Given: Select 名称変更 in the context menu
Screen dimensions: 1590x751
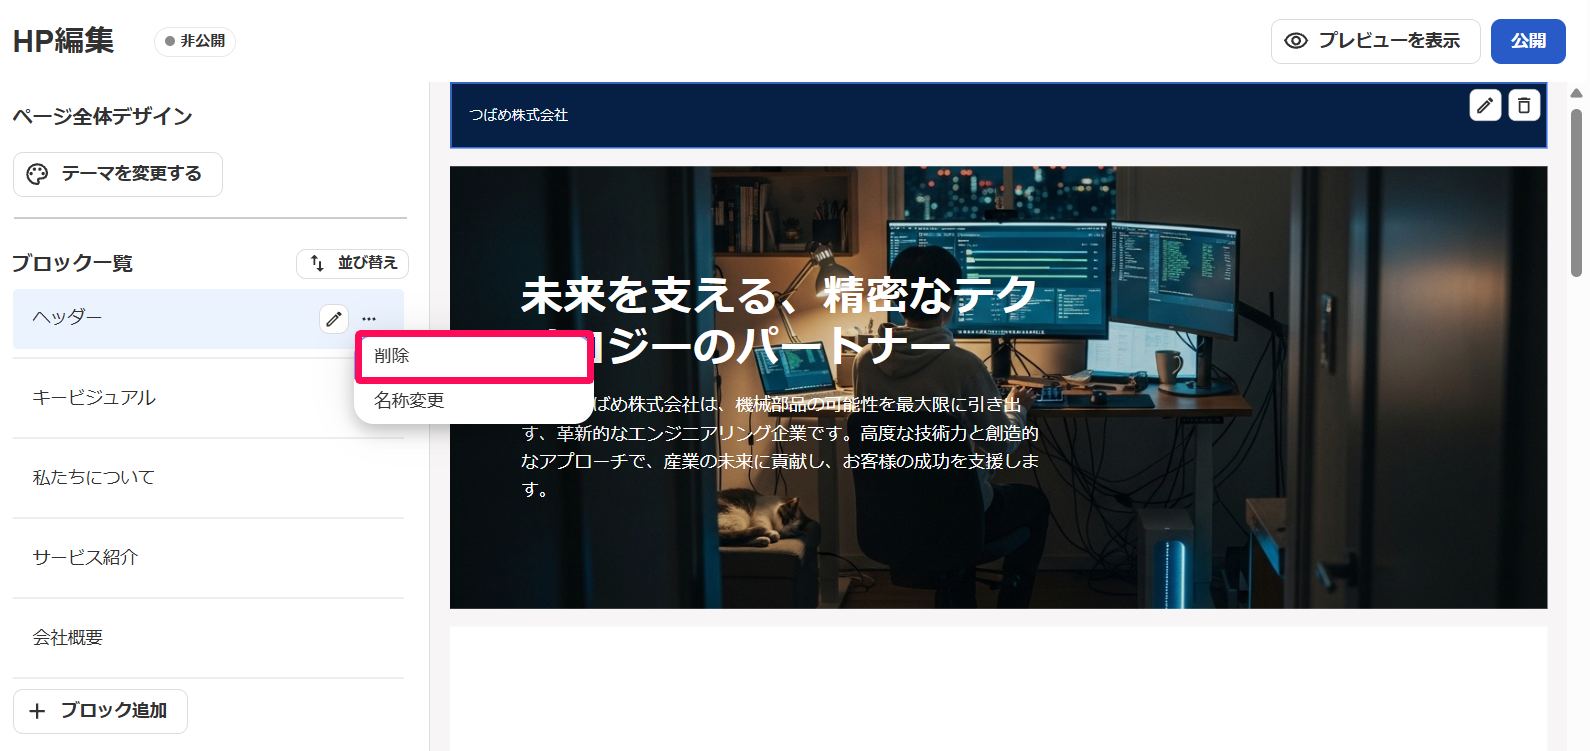Looking at the screenshot, I should (474, 401).
